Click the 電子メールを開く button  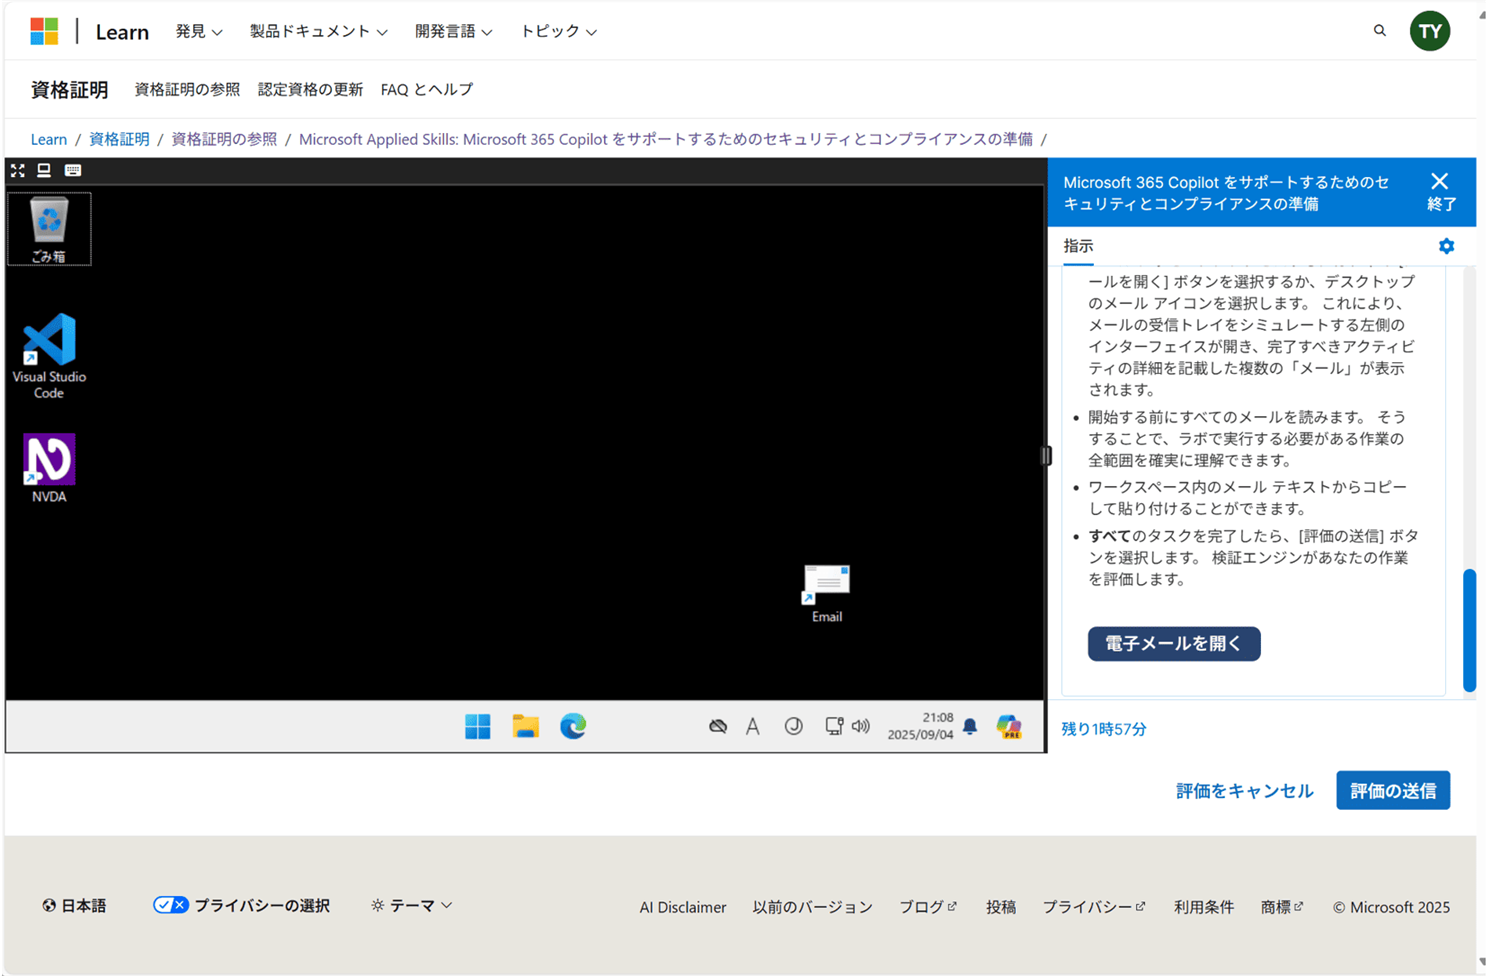(x=1174, y=644)
